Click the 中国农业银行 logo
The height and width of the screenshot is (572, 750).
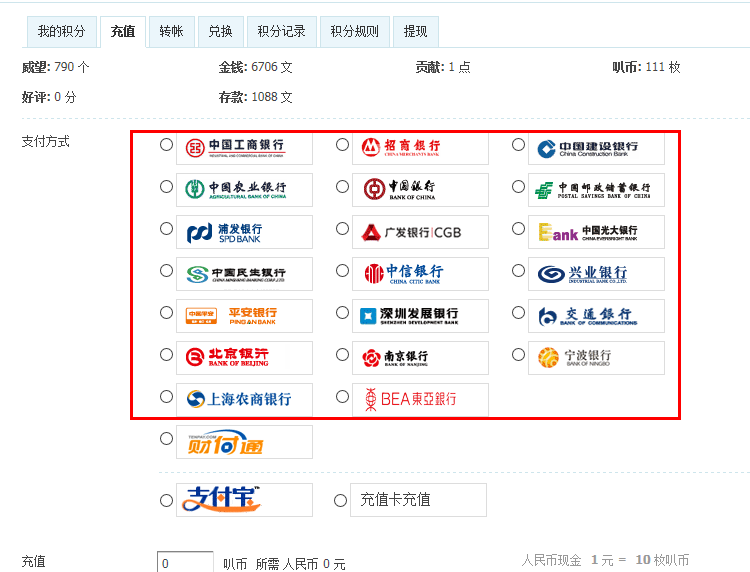coord(244,190)
